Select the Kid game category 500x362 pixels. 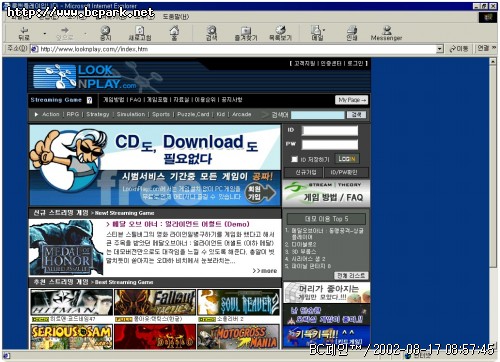pos(221,114)
